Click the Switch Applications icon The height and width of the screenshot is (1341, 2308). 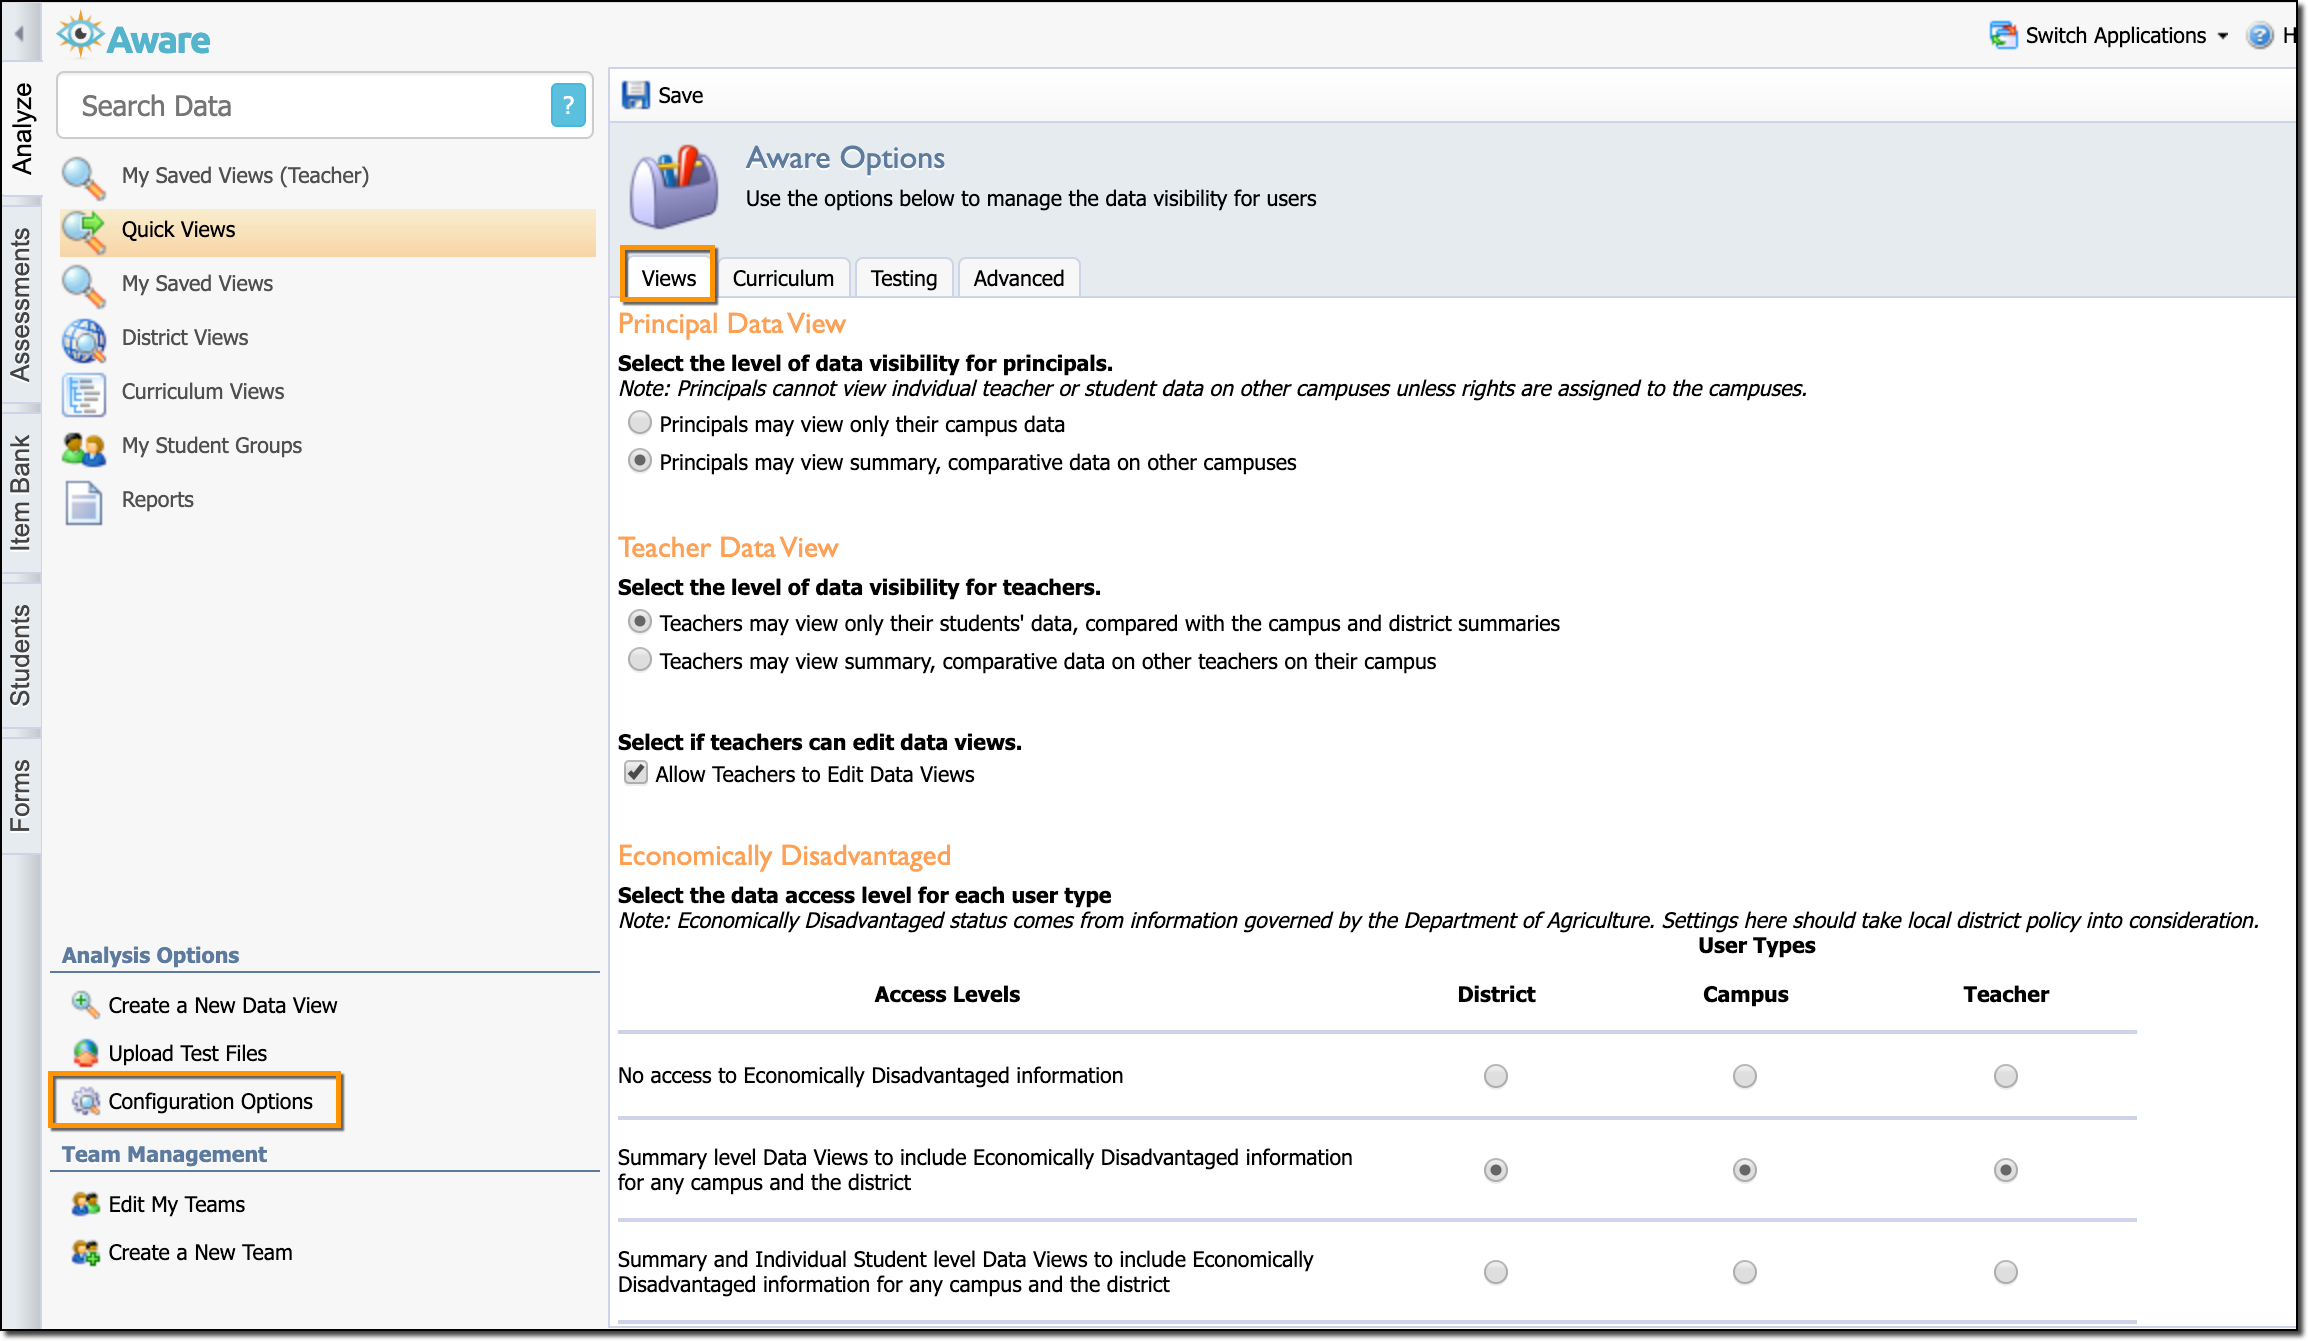2003,35
